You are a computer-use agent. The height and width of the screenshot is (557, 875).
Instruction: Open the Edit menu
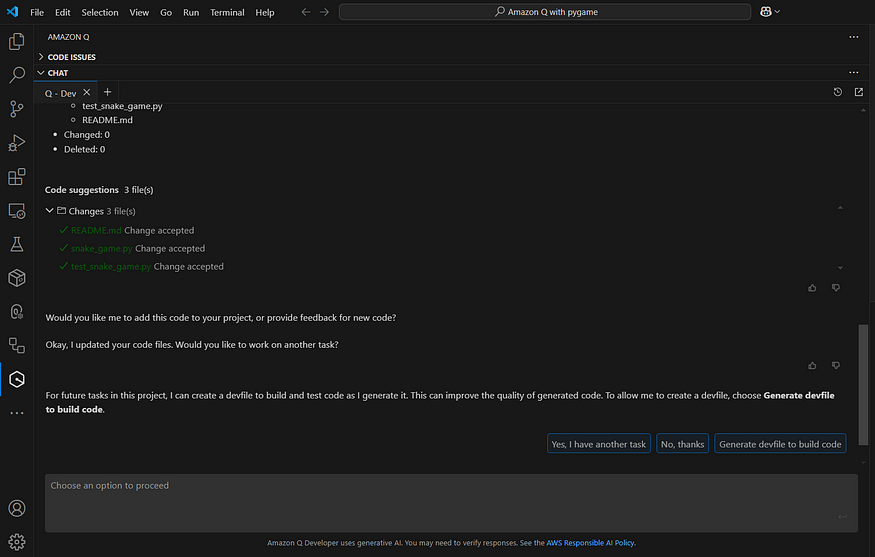click(x=62, y=12)
